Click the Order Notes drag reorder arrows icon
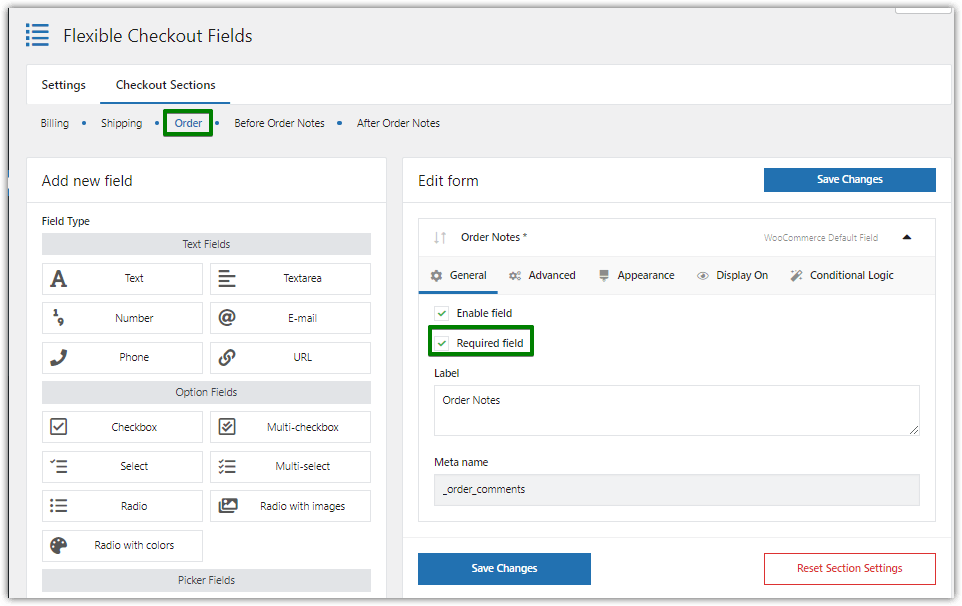 coord(440,237)
